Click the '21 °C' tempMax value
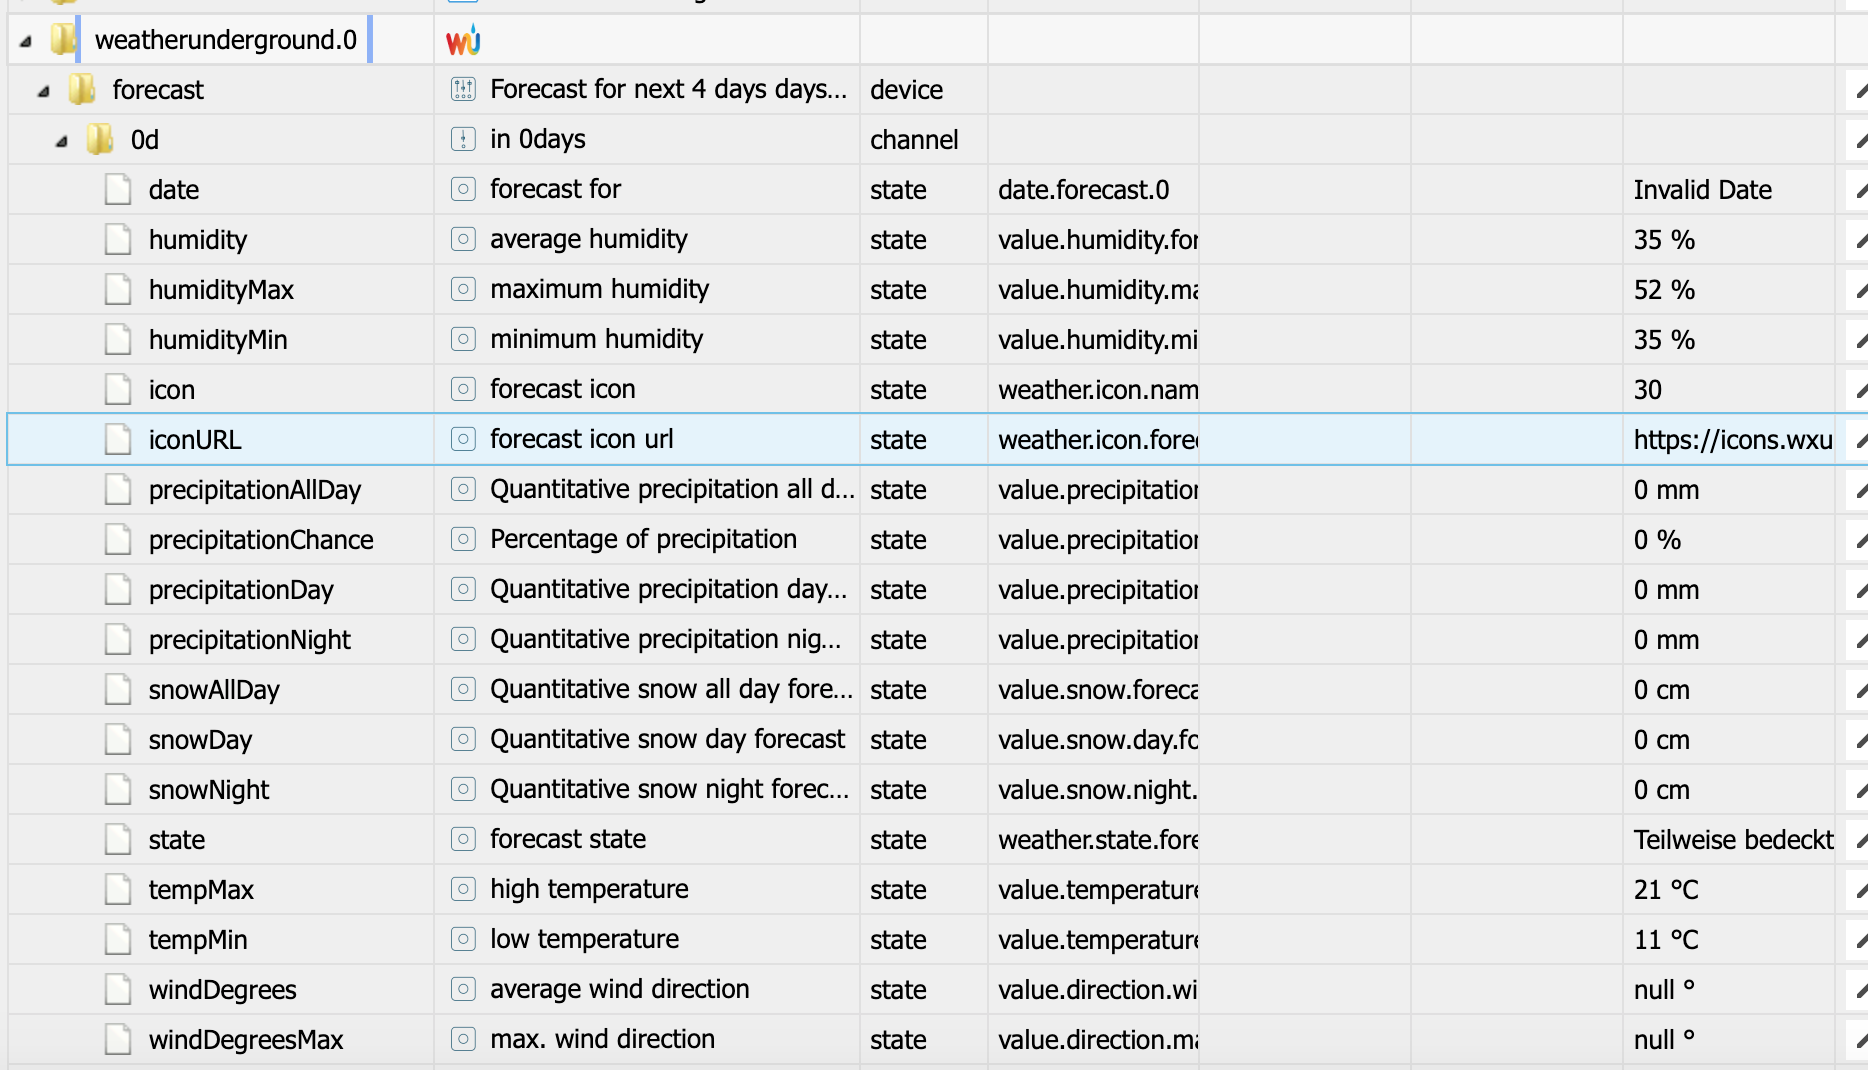Image resolution: width=1868 pixels, height=1070 pixels. pos(1666,890)
